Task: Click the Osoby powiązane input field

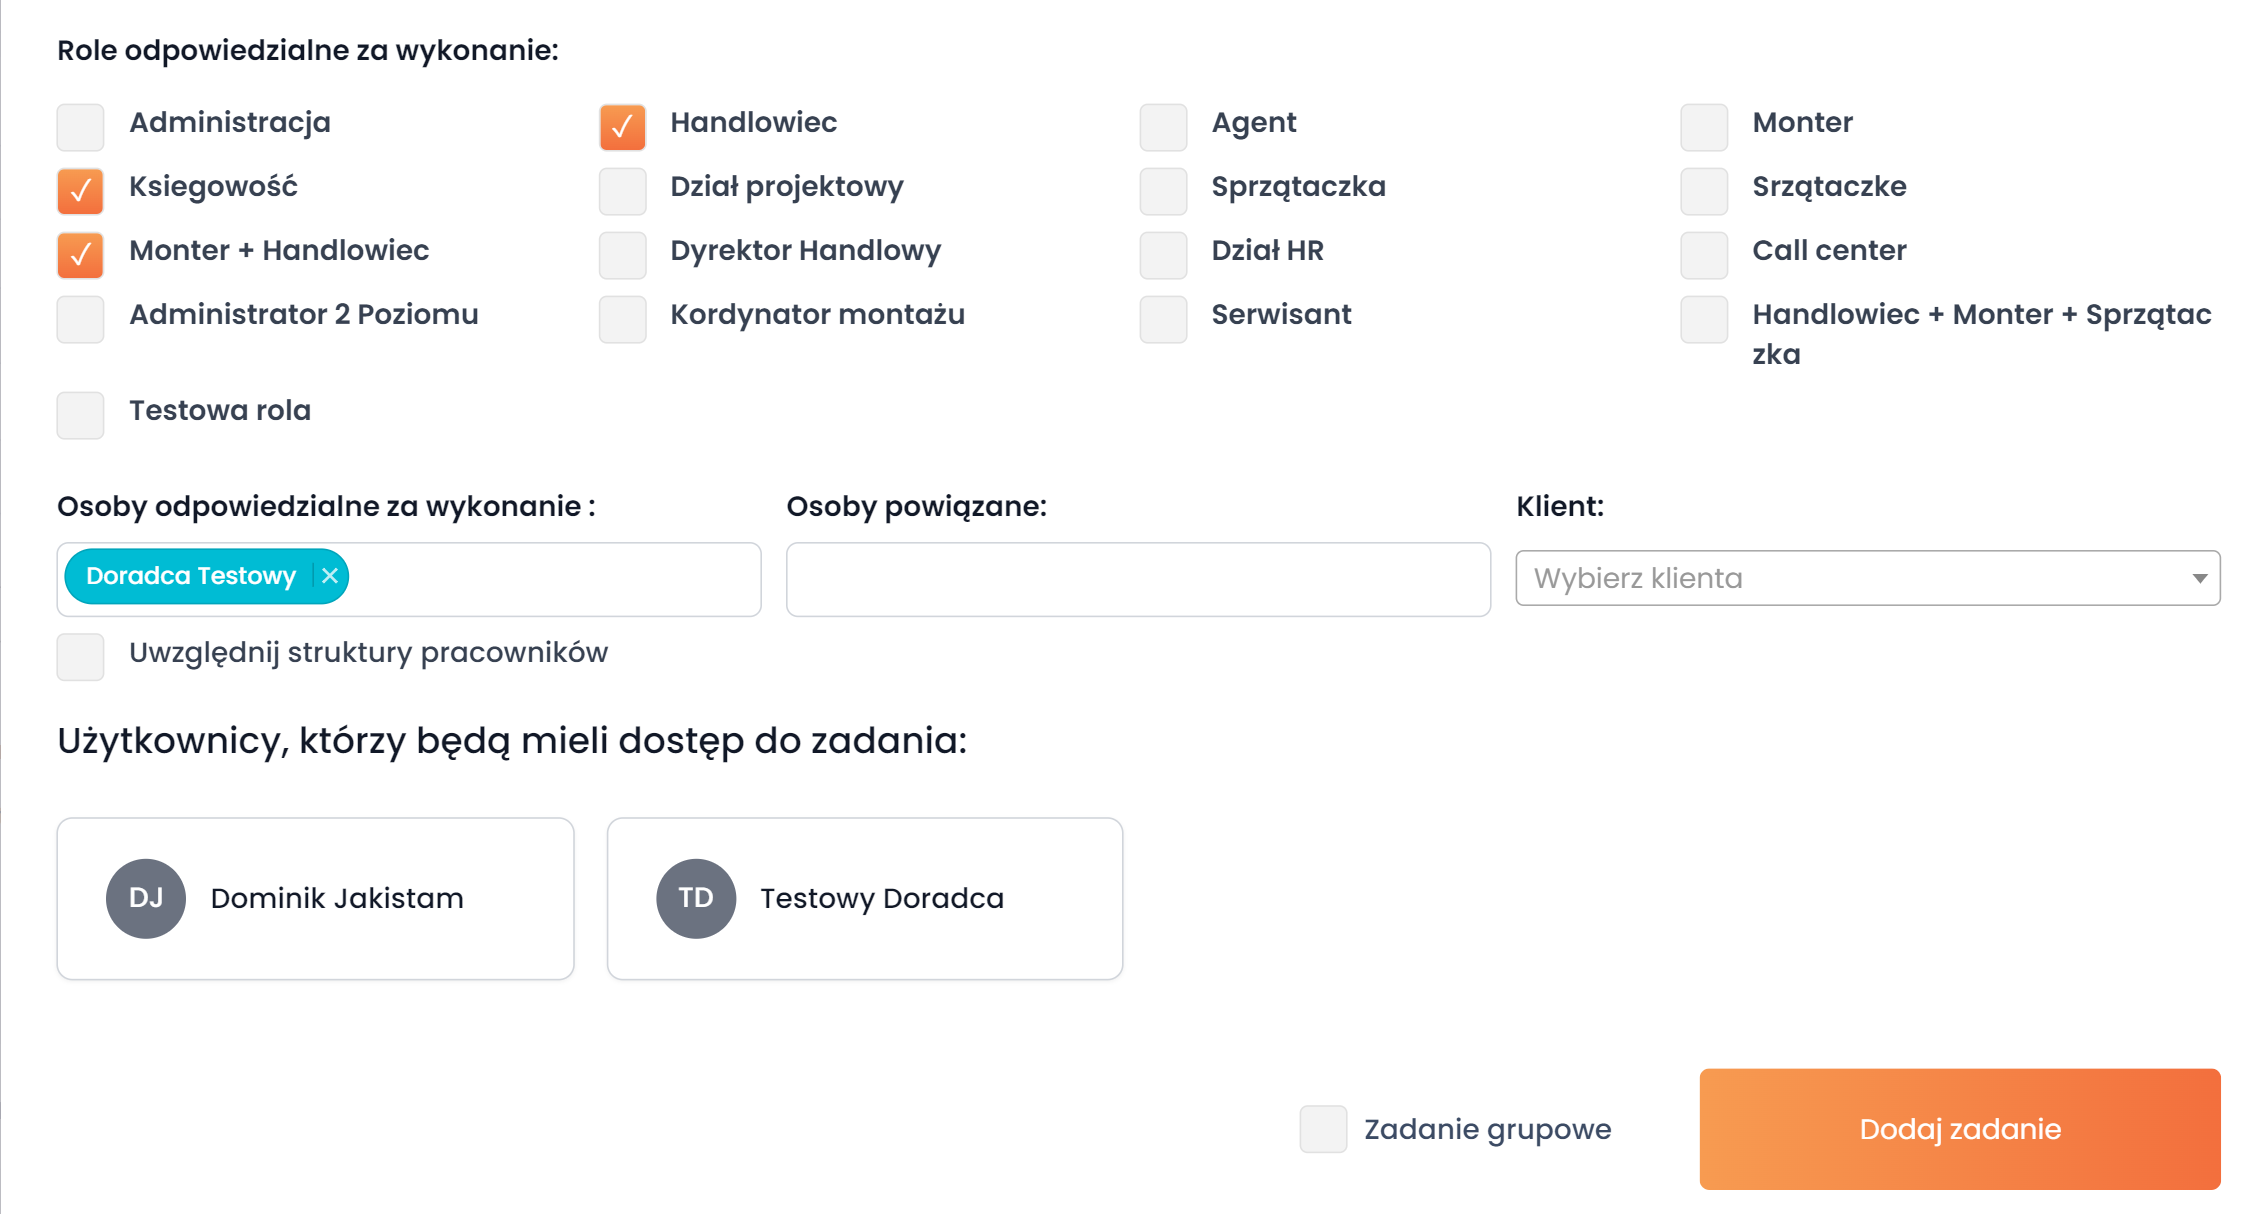Action: (1138, 580)
